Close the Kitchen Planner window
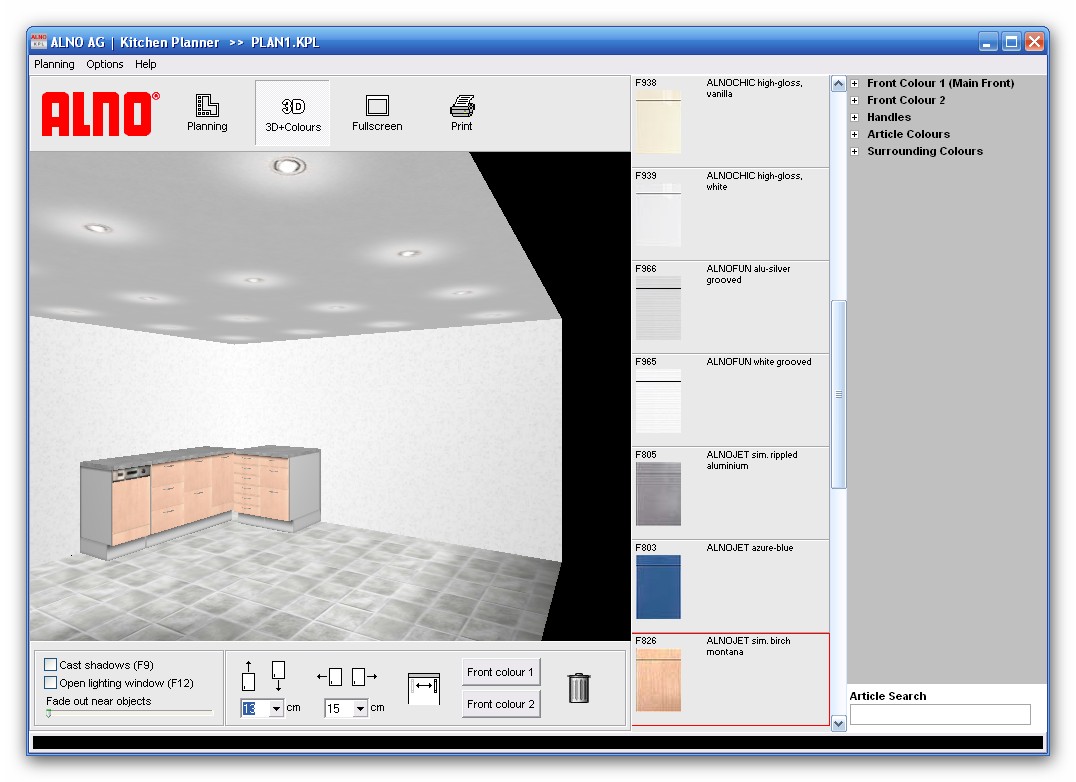The height and width of the screenshot is (782, 1076). pos(1034,42)
